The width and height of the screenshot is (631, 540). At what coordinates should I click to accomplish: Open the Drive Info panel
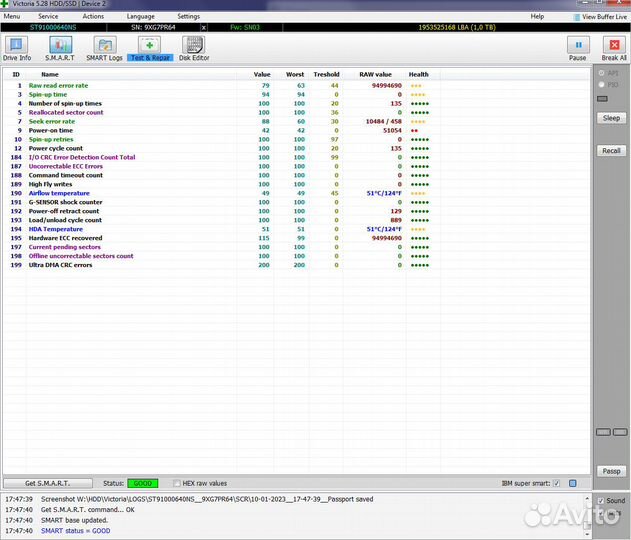point(17,47)
